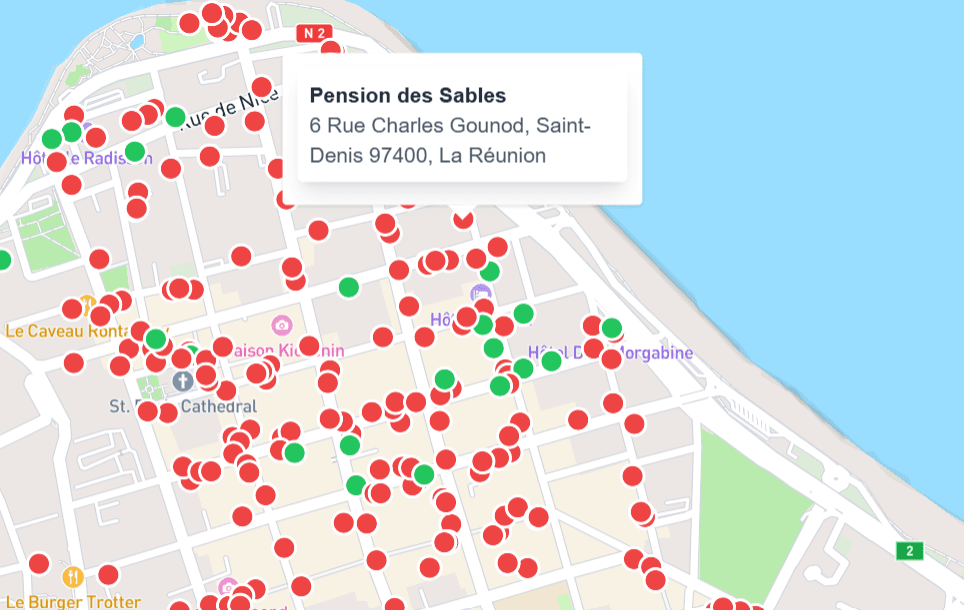Click the Le Burger Trotter text label
This screenshot has width=964, height=610.
click(x=70, y=601)
